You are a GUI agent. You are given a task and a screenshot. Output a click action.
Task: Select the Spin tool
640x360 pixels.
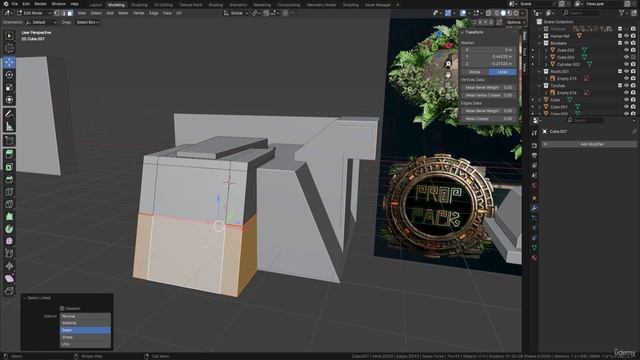pos(9,229)
